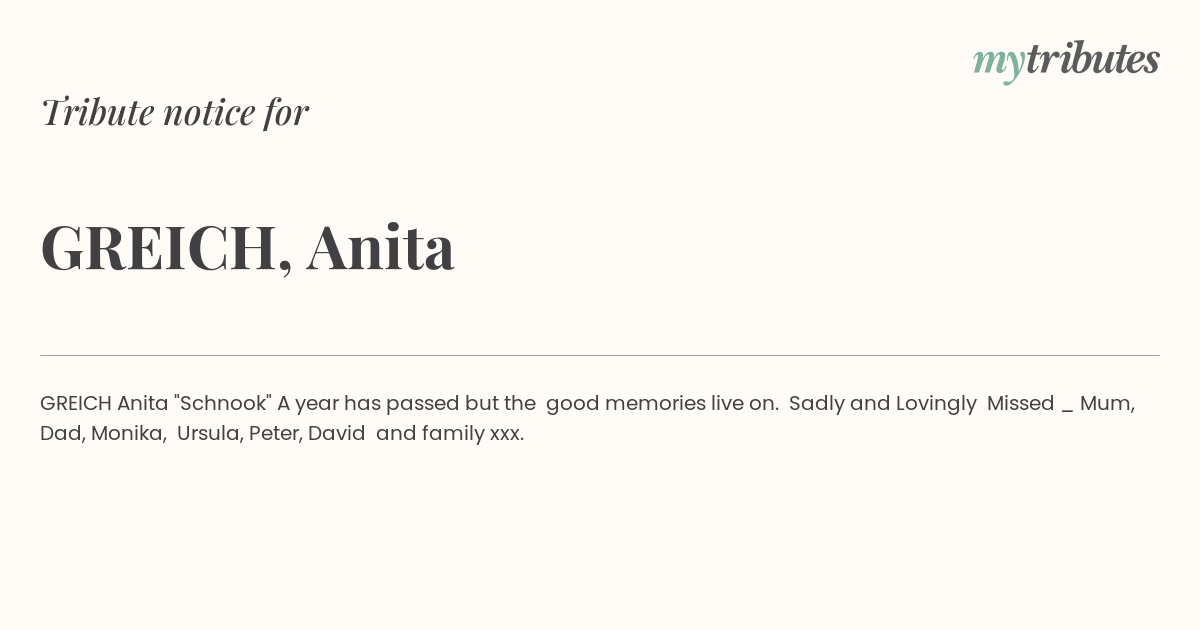Click the horizontal divider line
1200x630 pixels.
(x=600, y=355)
